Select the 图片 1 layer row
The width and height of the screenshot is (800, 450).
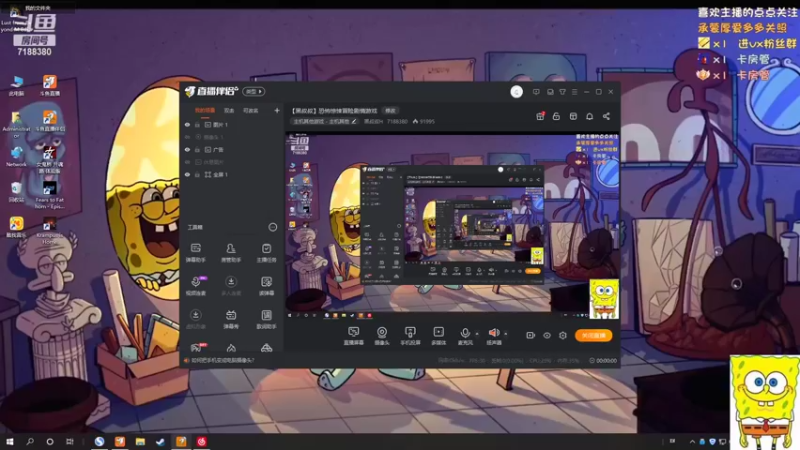pyautogui.click(x=232, y=124)
